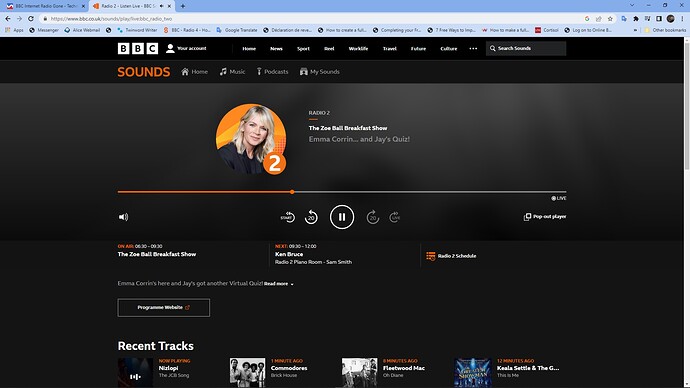Go to BBC Sport in top navigation
Image resolution: width=690 pixels, height=388 pixels.
303,49
